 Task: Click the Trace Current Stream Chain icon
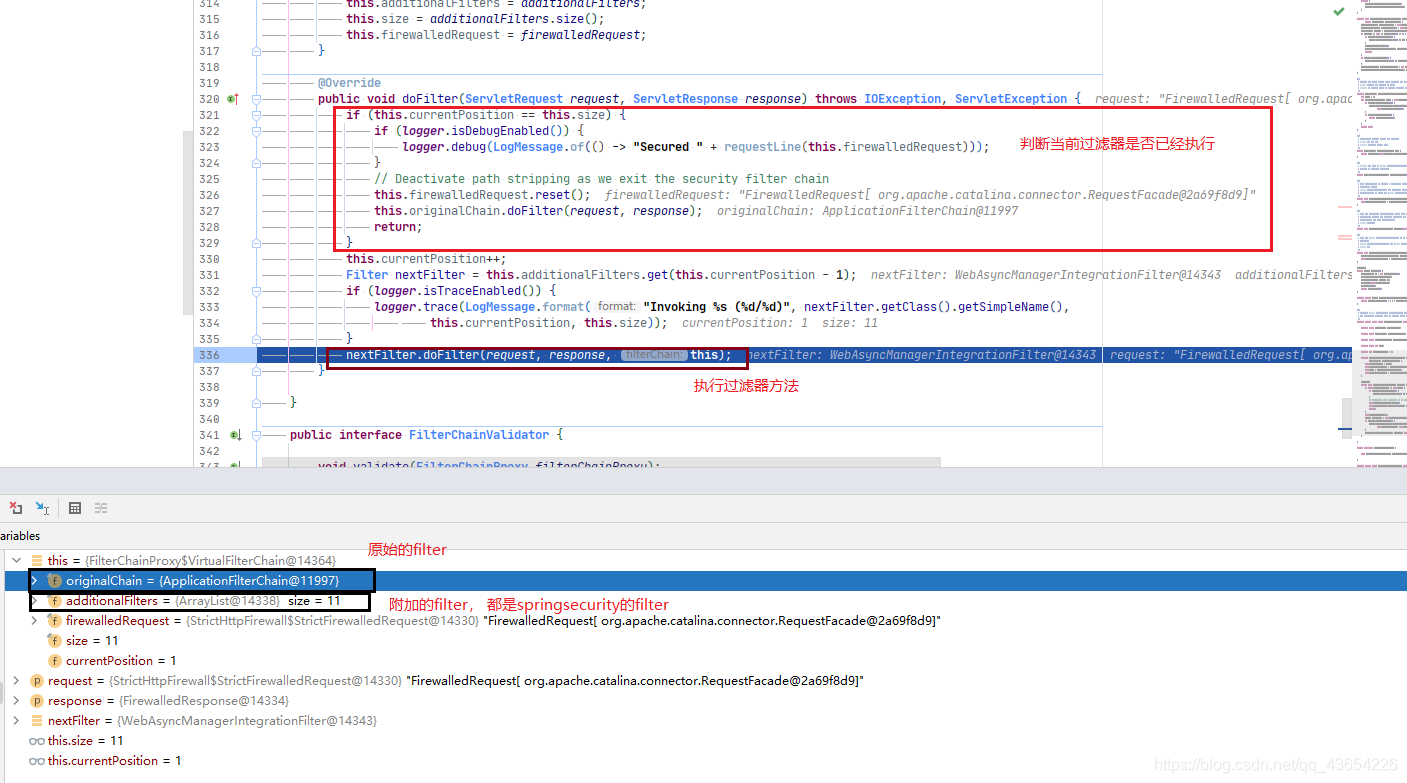(x=101, y=508)
